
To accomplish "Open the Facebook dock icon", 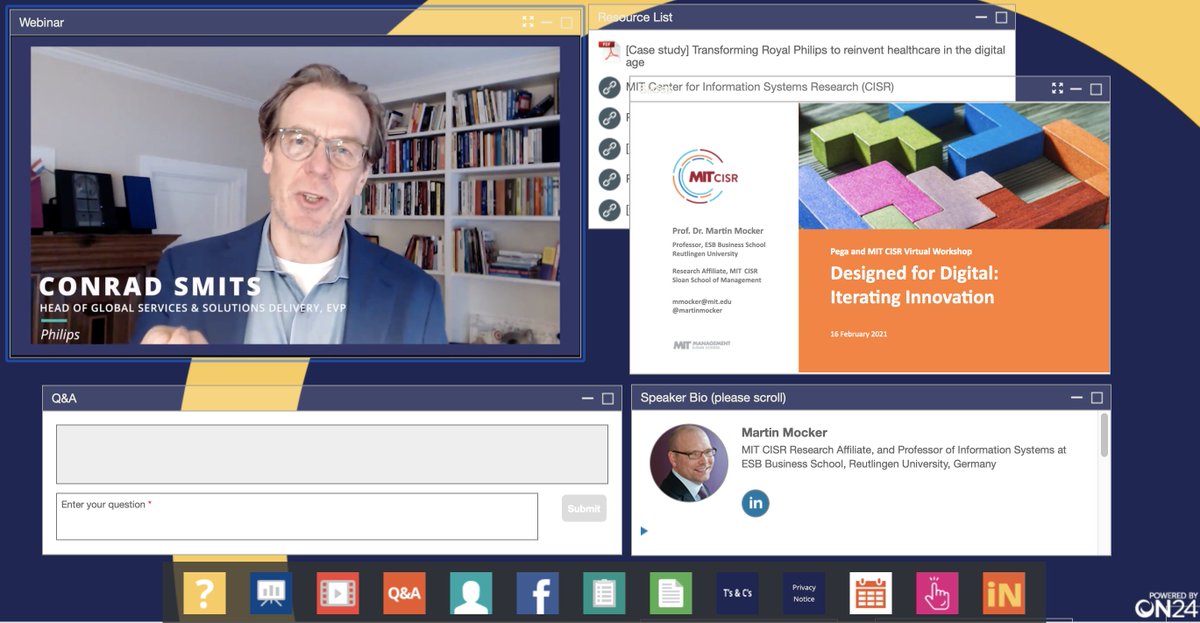I will pyautogui.click(x=538, y=593).
